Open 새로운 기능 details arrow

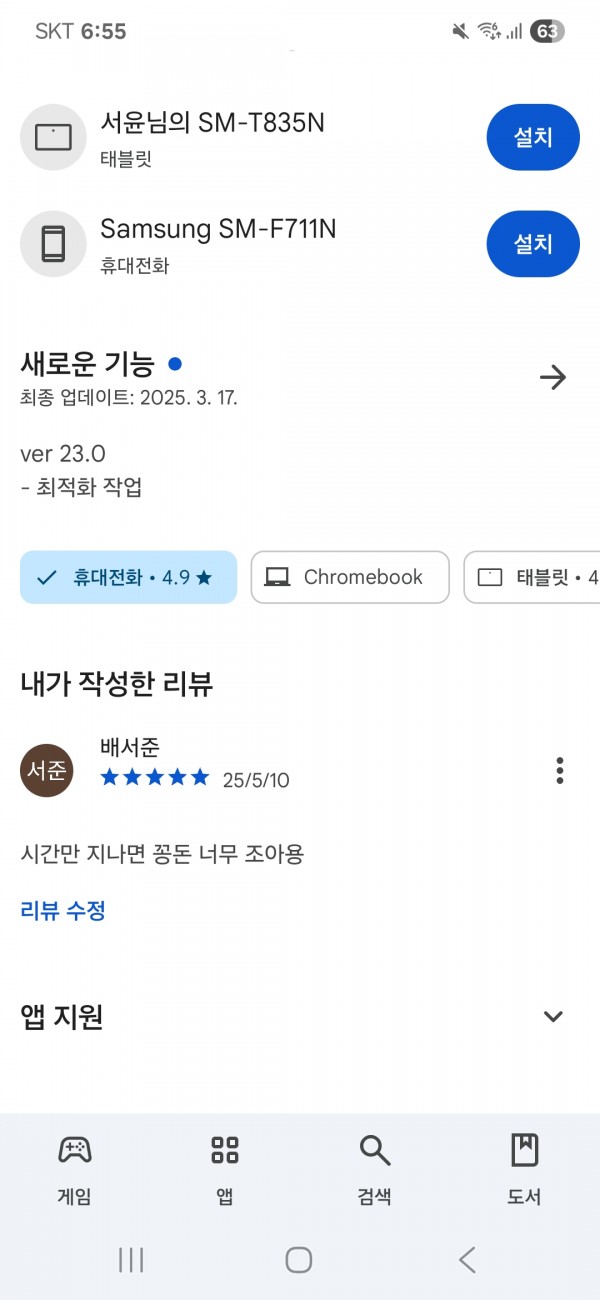point(553,377)
